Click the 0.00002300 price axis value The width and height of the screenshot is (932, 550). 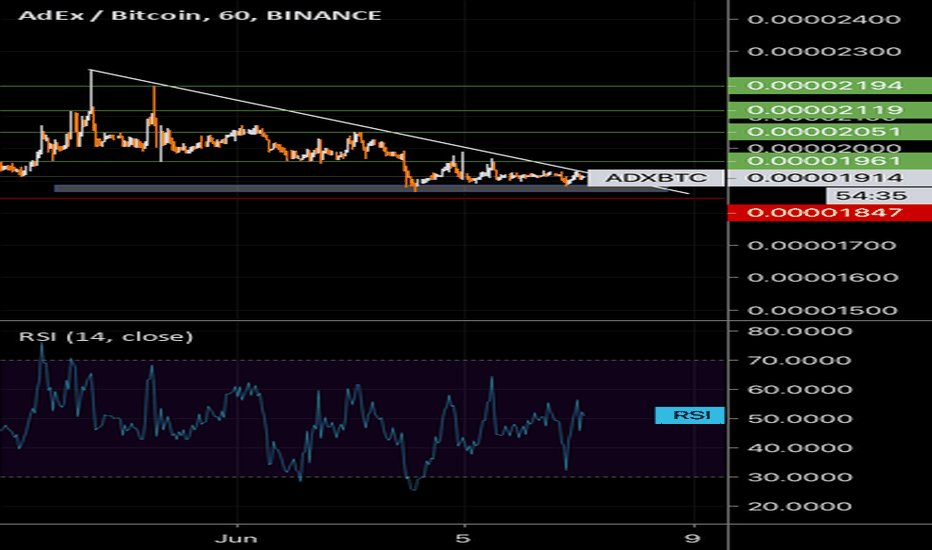[824, 52]
